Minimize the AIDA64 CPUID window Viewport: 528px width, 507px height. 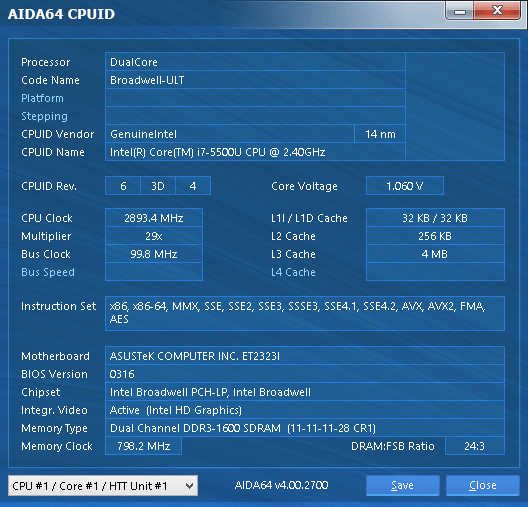coord(460,11)
